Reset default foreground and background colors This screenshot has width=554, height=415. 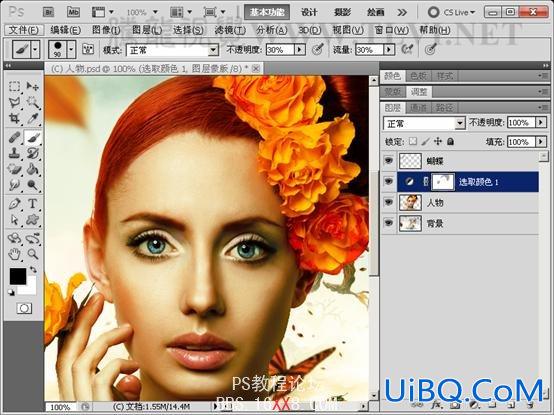[x=11, y=292]
